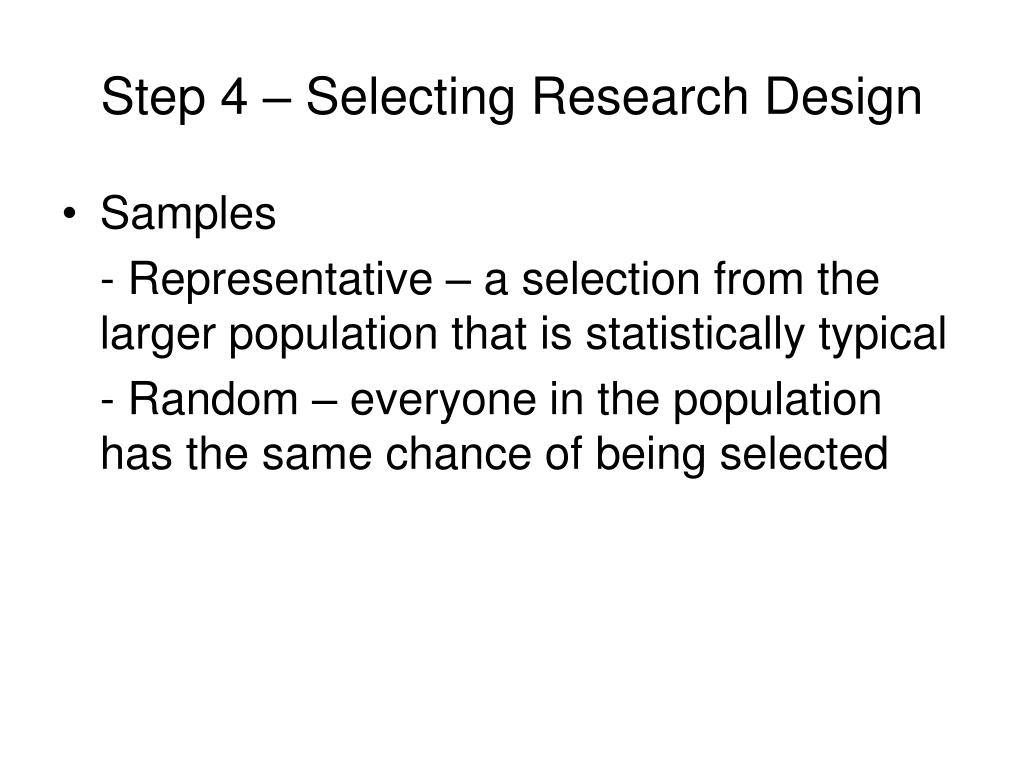Click the slide title 'Step 4 – Selecting Research Design'

coord(511,98)
